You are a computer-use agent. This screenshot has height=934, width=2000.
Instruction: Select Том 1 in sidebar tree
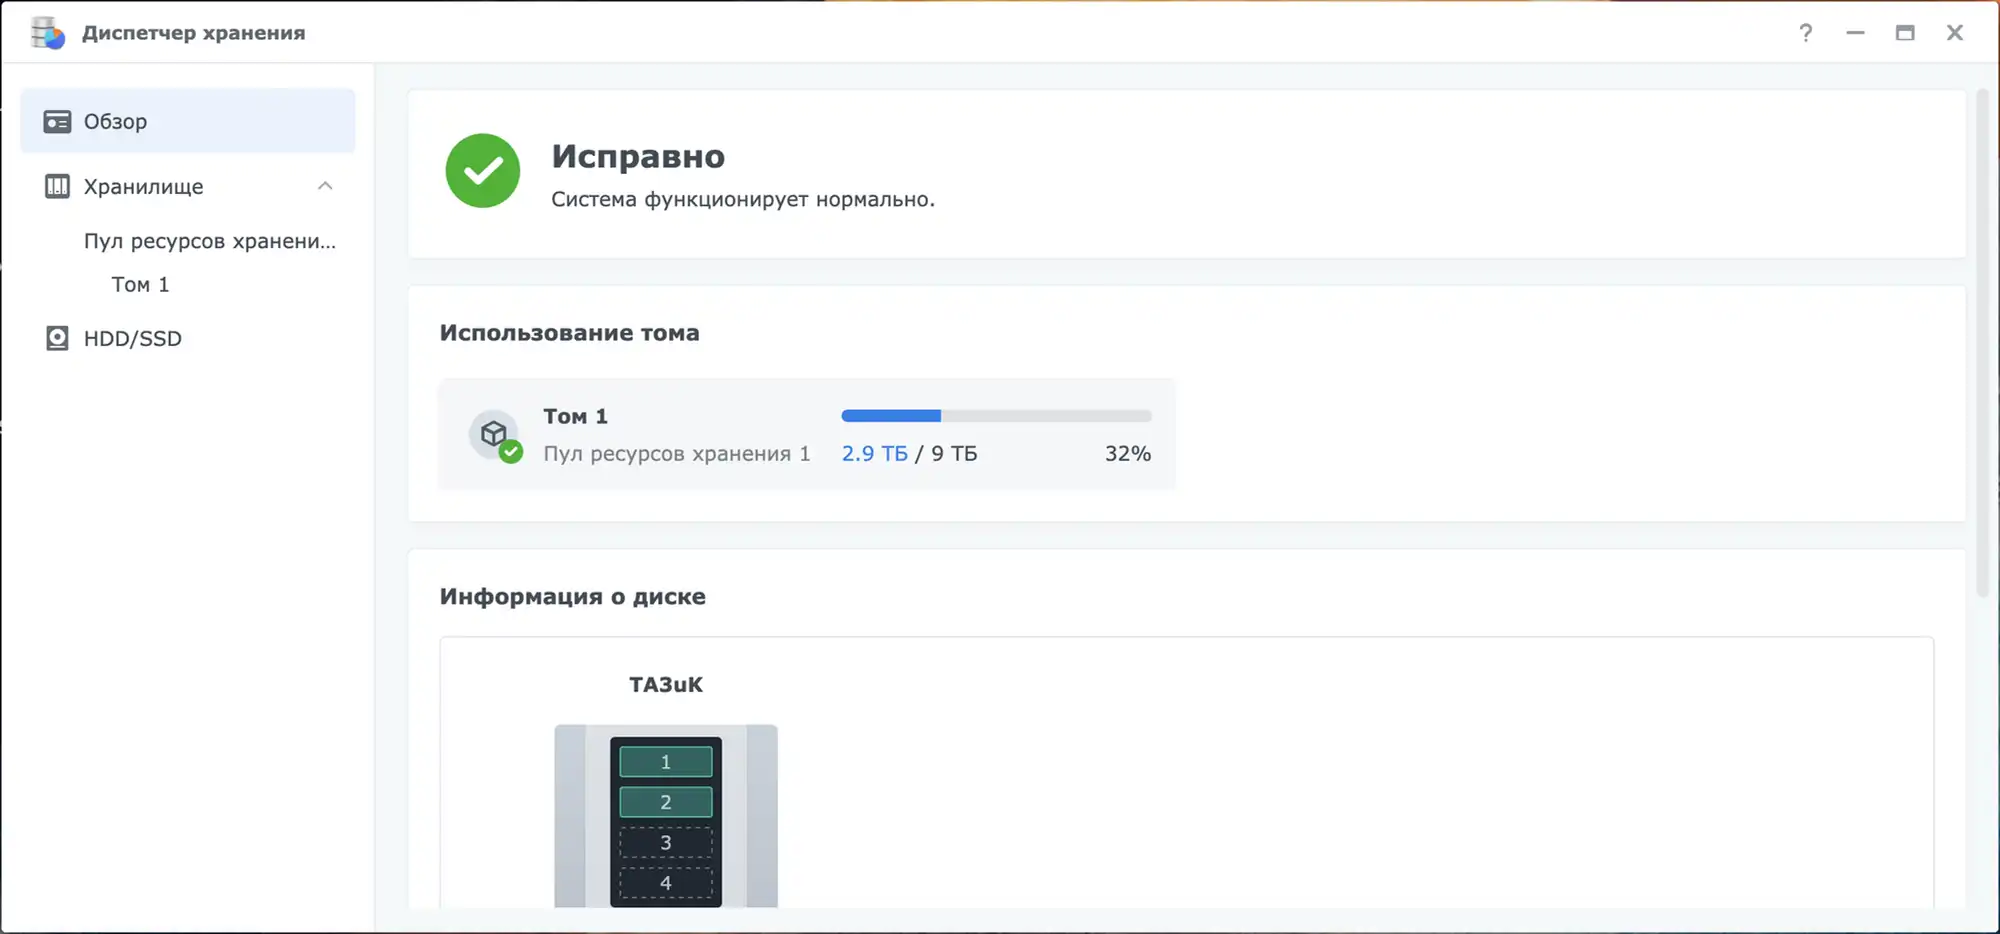[140, 284]
